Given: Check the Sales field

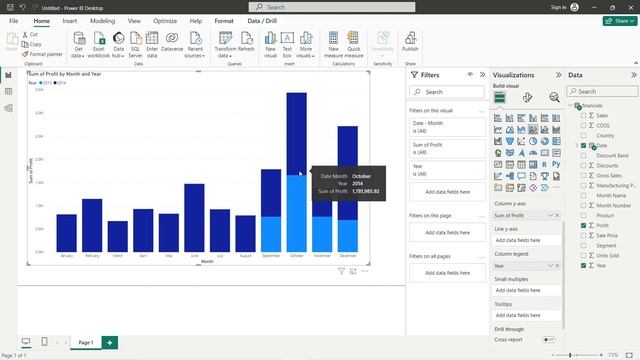Looking at the screenshot, I should (x=583, y=116).
